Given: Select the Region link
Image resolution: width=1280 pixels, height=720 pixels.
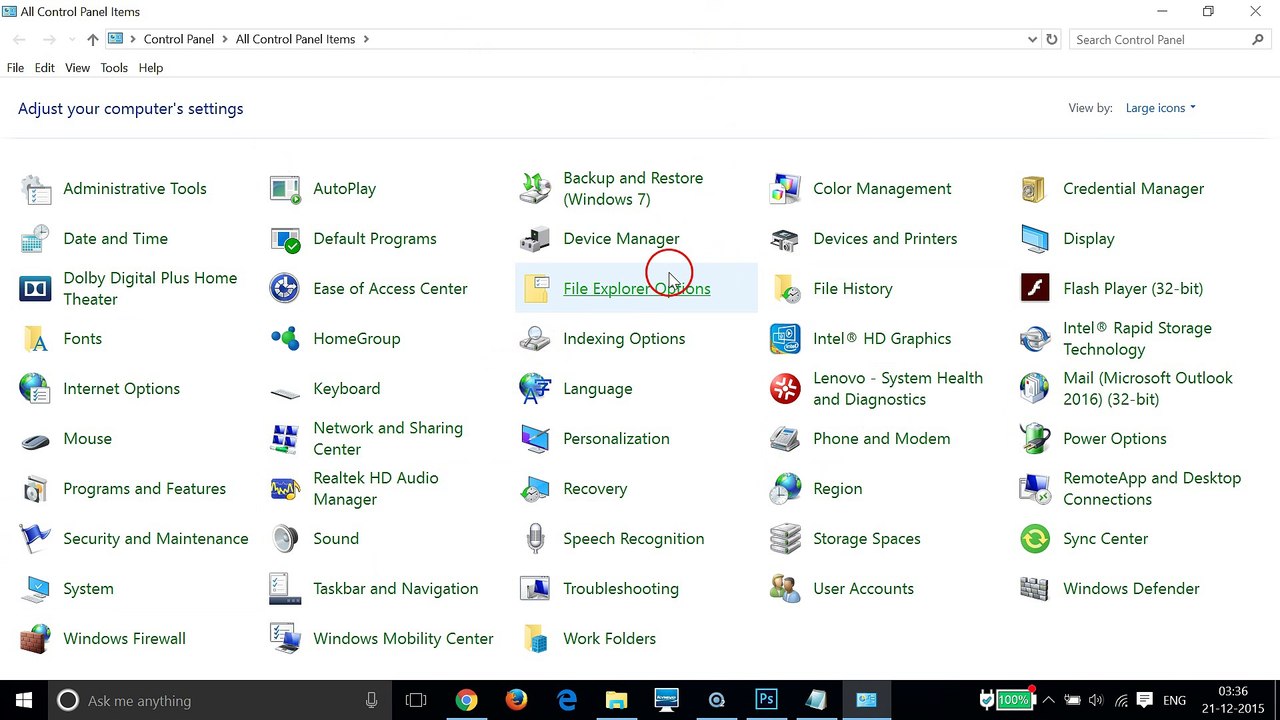Looking at the screenshot, I should (x=838, y=489).
